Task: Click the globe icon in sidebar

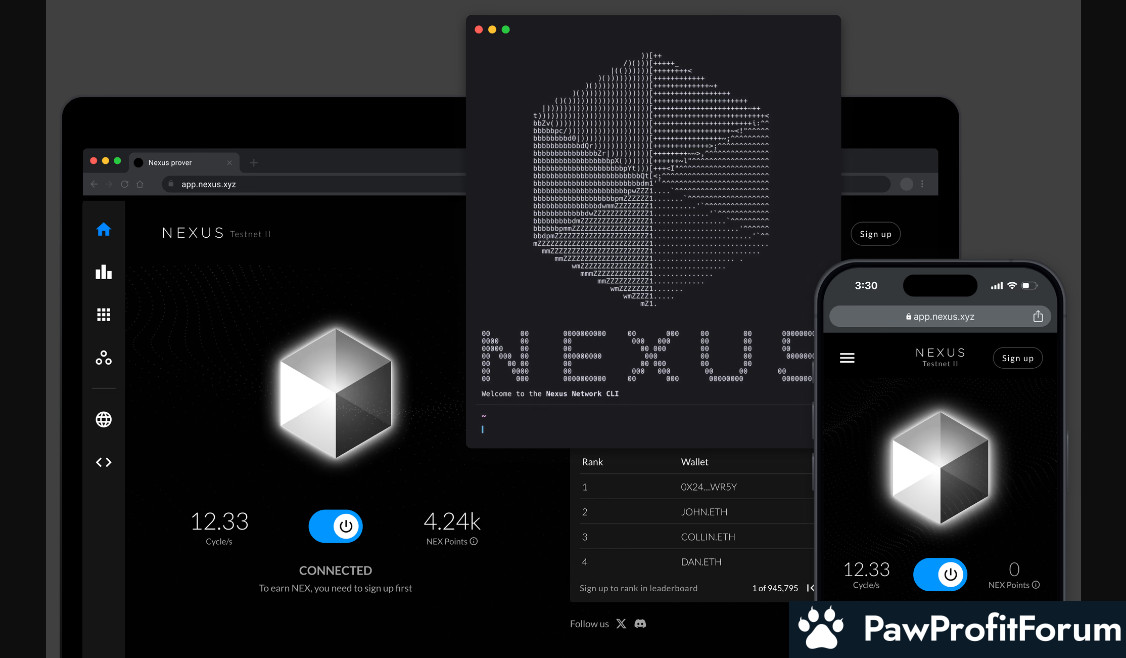Action: [103, 420]
